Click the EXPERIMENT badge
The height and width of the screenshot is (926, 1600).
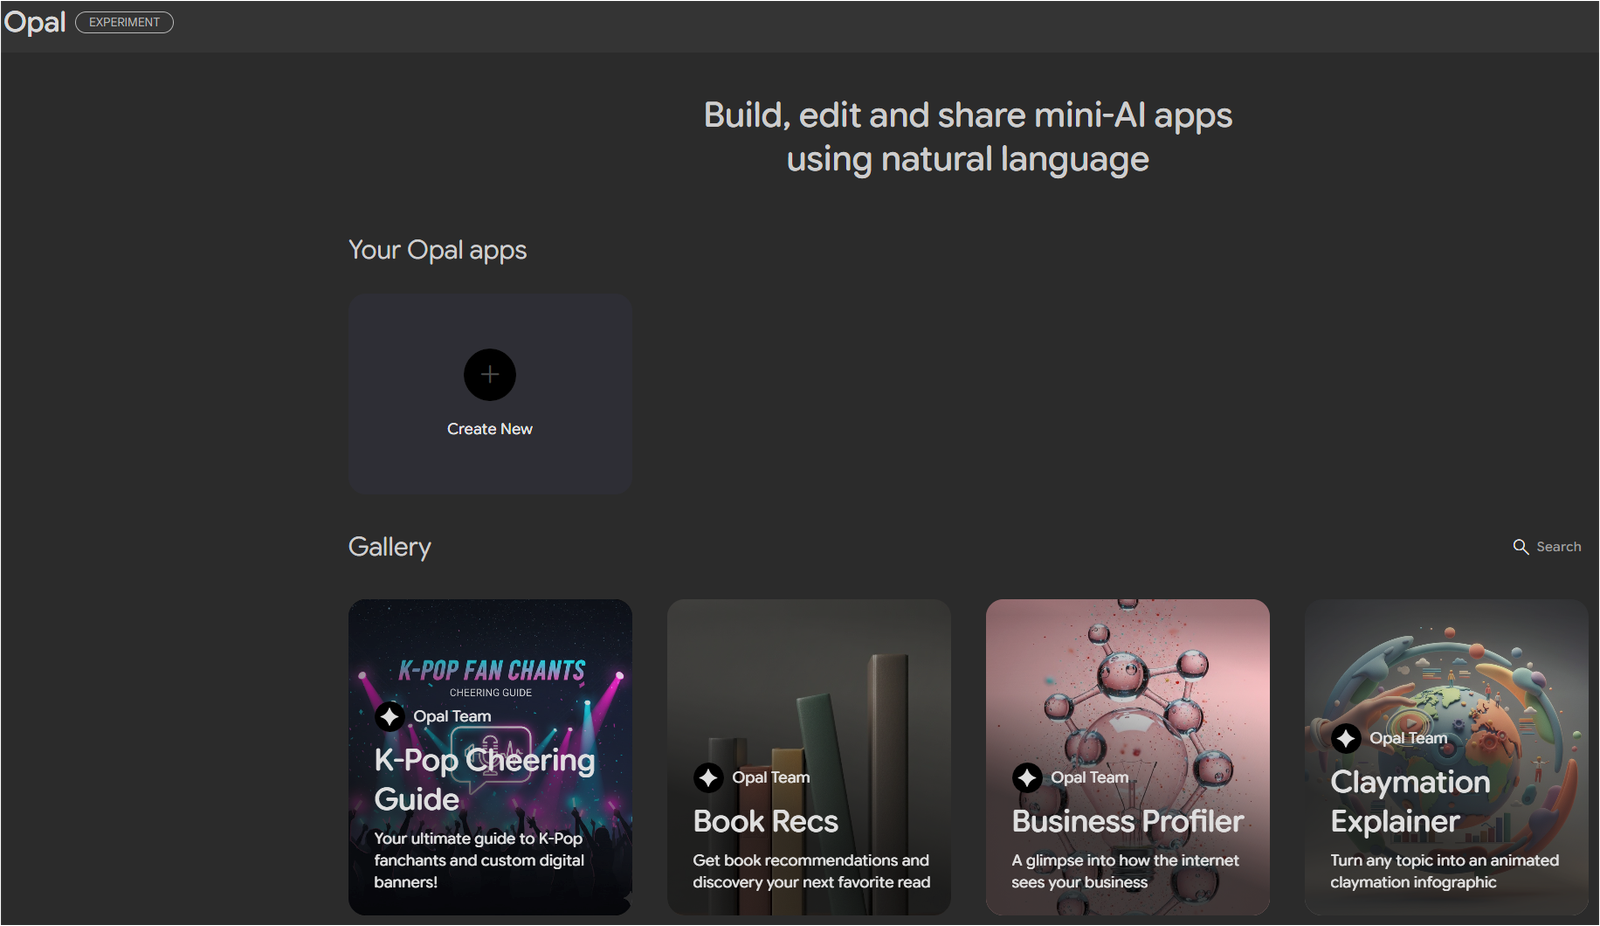click(124, 22)
